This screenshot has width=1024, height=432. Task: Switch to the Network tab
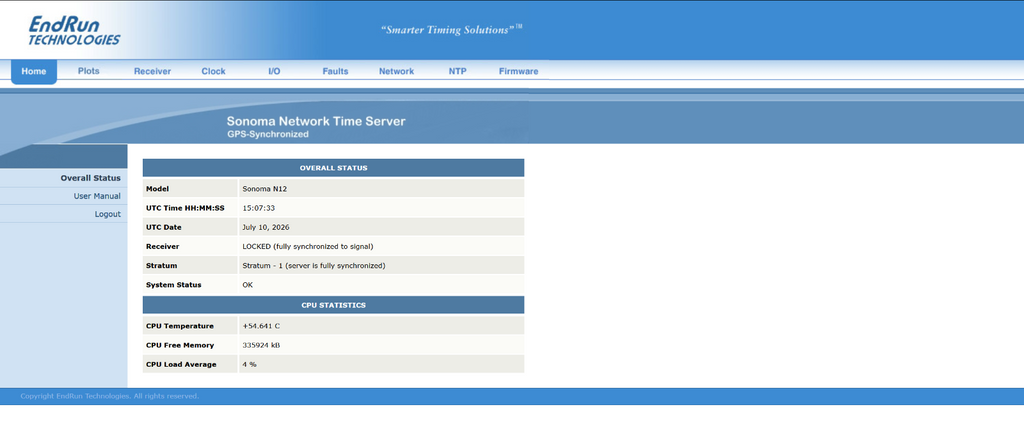[396, 72]
